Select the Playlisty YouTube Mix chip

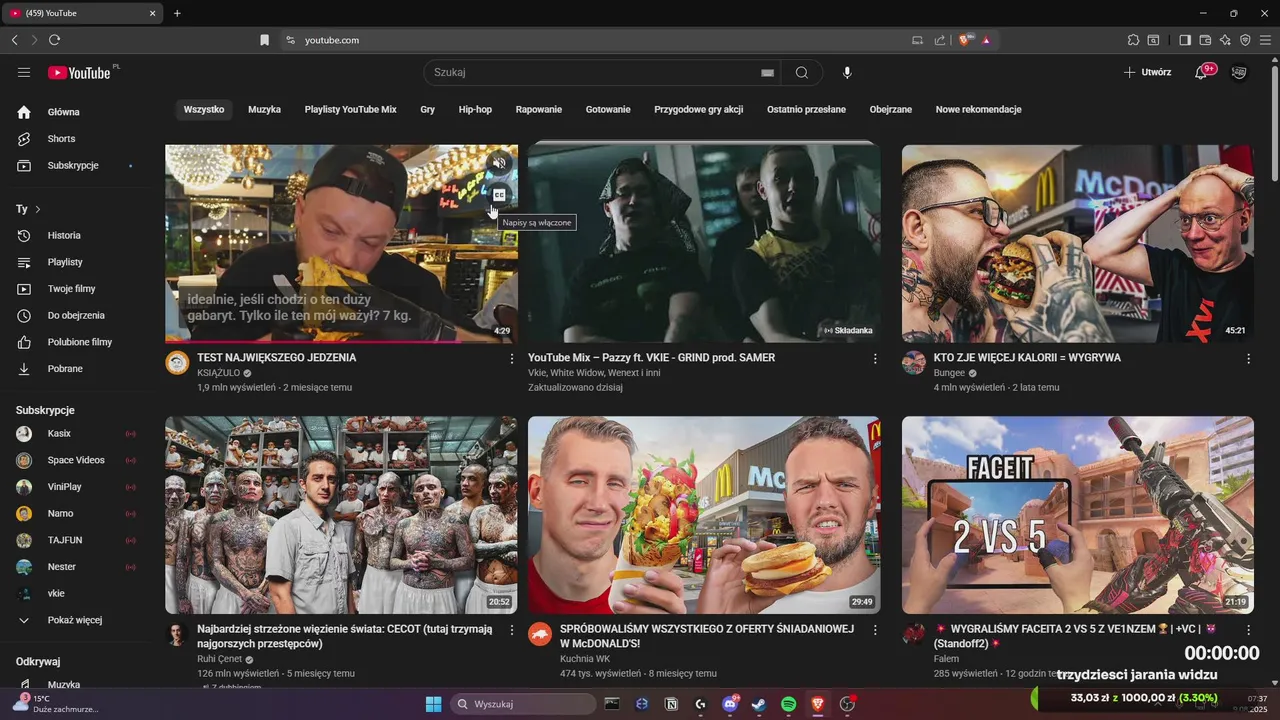tap(351, 109)
